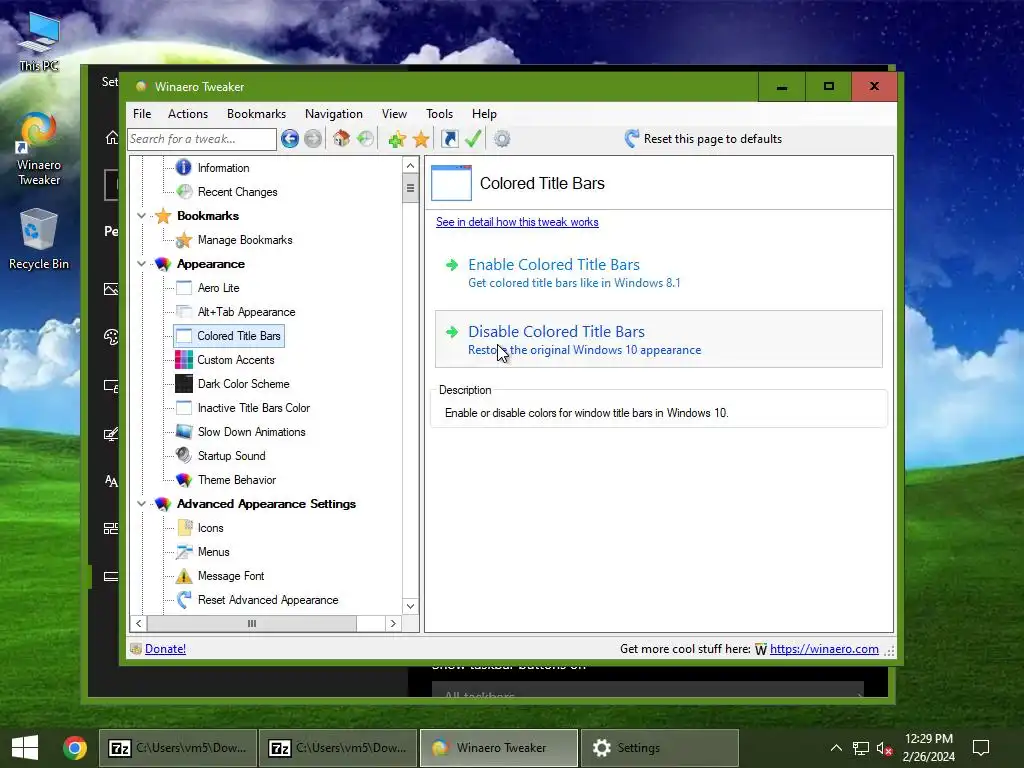Click the grey Forward navigation arrow

point(313,138)
